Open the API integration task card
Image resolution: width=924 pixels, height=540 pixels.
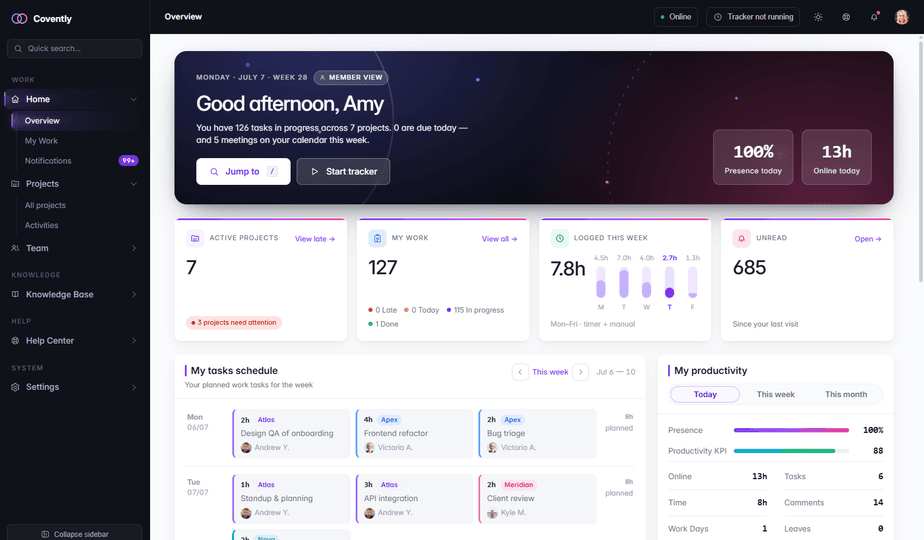414,499
